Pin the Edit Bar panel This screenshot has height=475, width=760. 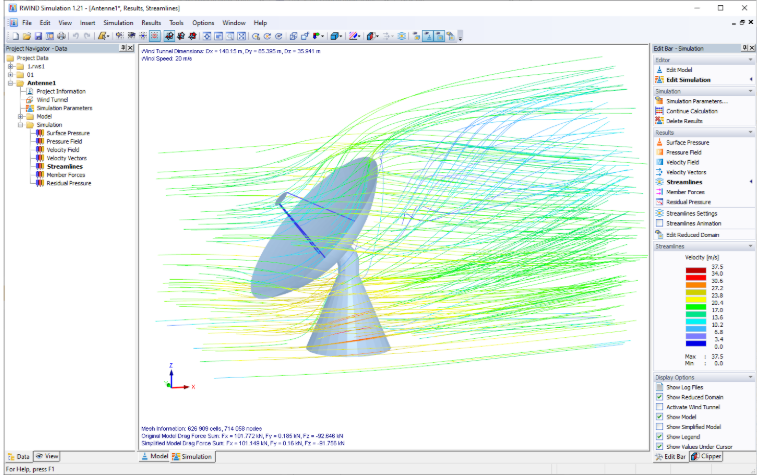[744, 48]
